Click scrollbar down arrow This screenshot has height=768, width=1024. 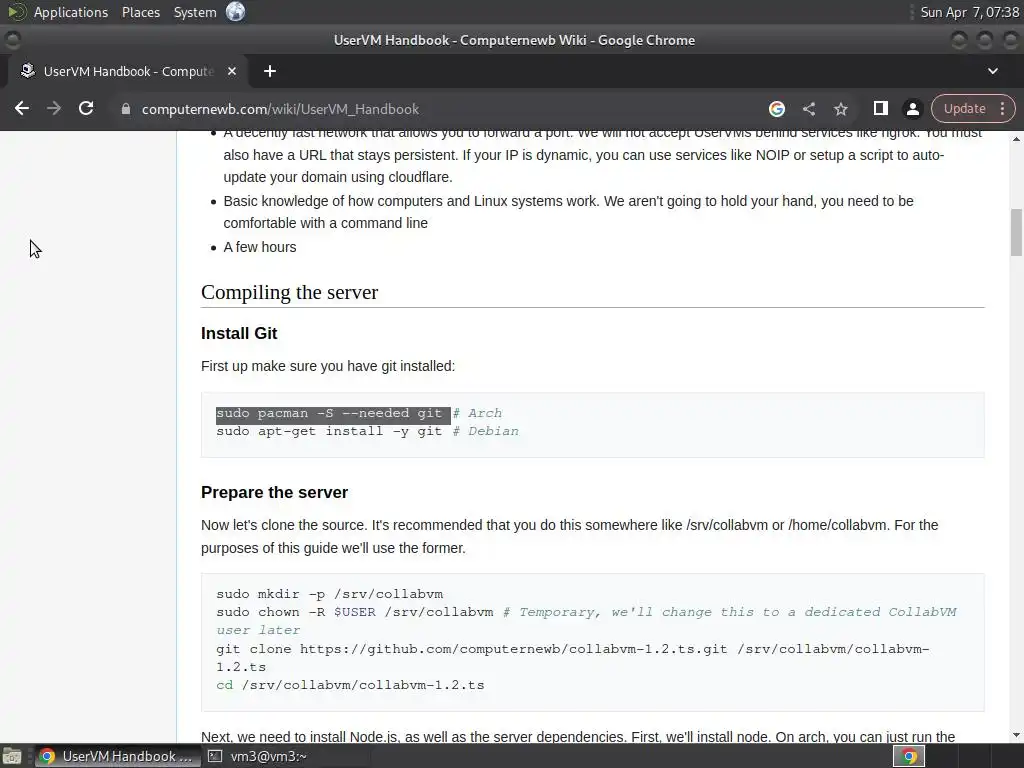(1016, 736)
